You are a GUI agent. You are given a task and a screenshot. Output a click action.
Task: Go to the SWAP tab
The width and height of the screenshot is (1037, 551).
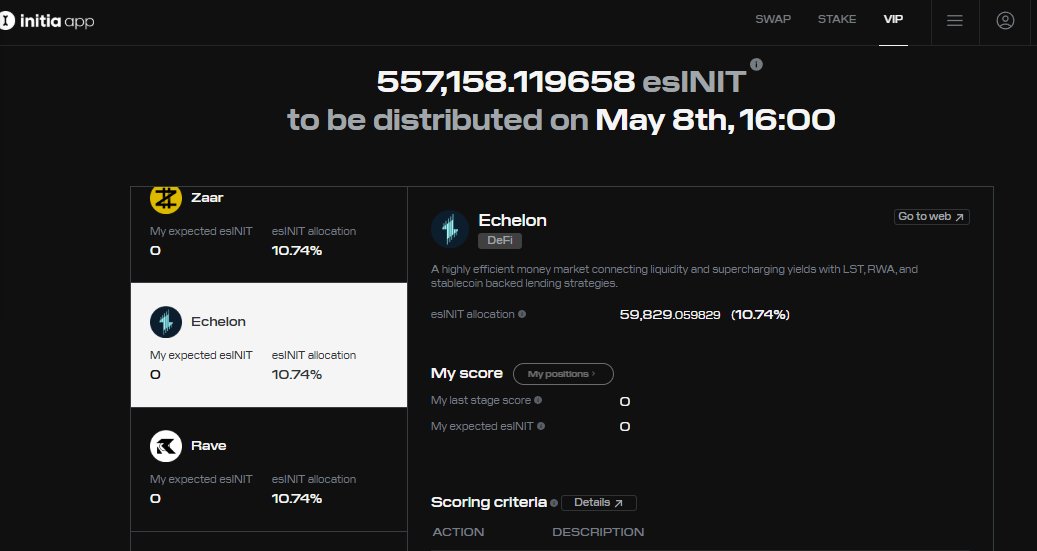(773, 20)
